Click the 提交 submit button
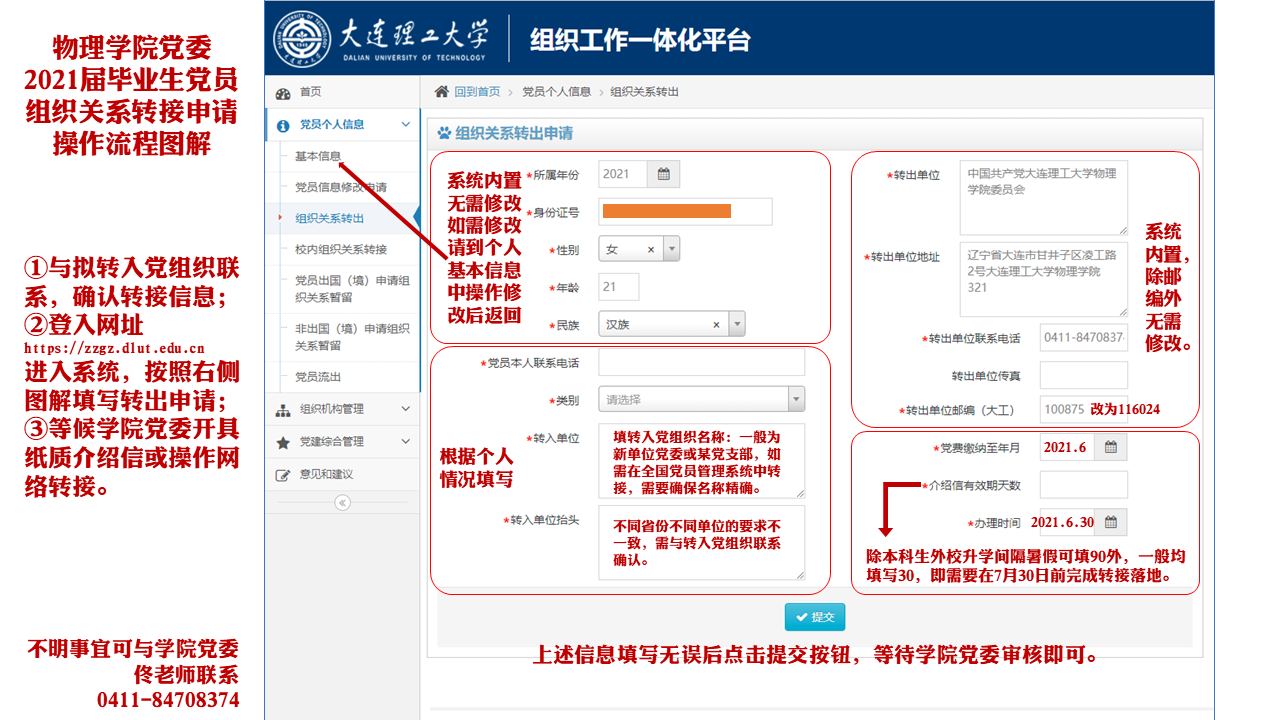The width and height of the screenshot is (1280, 720). pyautogui.click(x=814, y=617)
